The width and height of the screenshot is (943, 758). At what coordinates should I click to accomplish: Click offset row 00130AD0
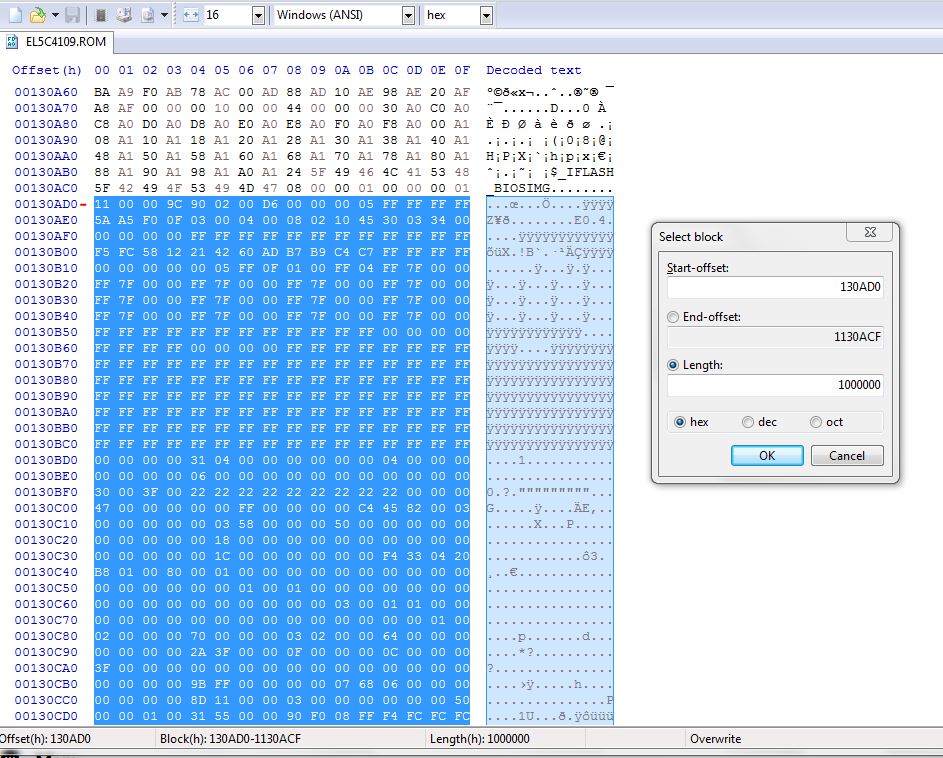click(x=46, y=205)
